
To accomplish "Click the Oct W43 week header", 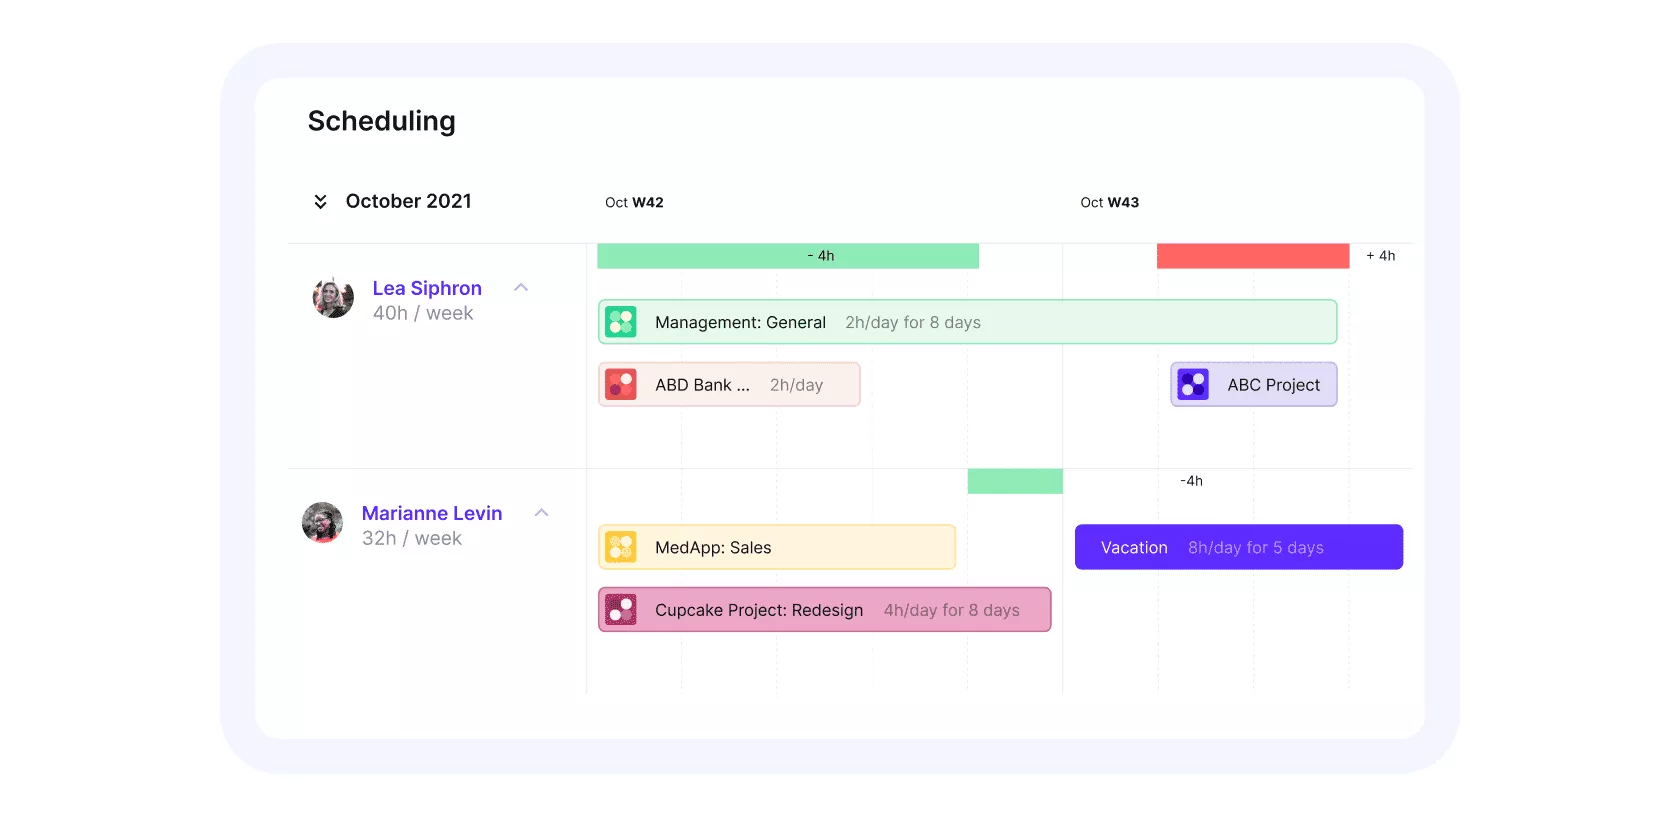I will pos(1110,202).
